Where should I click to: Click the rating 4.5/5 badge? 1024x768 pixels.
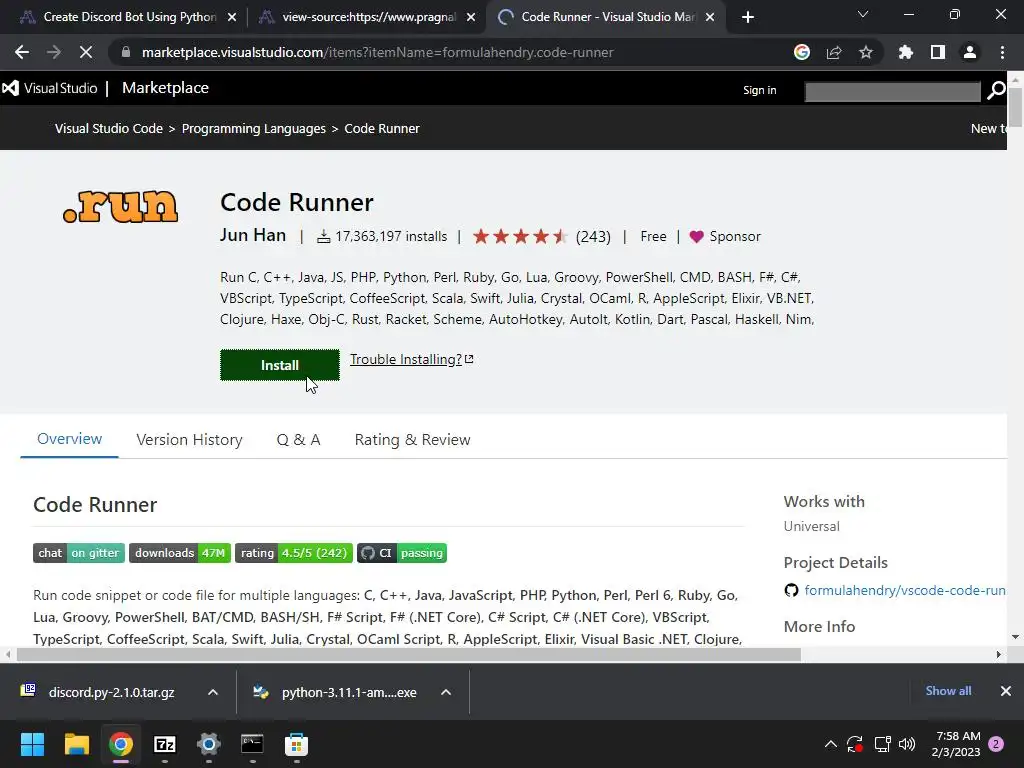pos(294,553)
